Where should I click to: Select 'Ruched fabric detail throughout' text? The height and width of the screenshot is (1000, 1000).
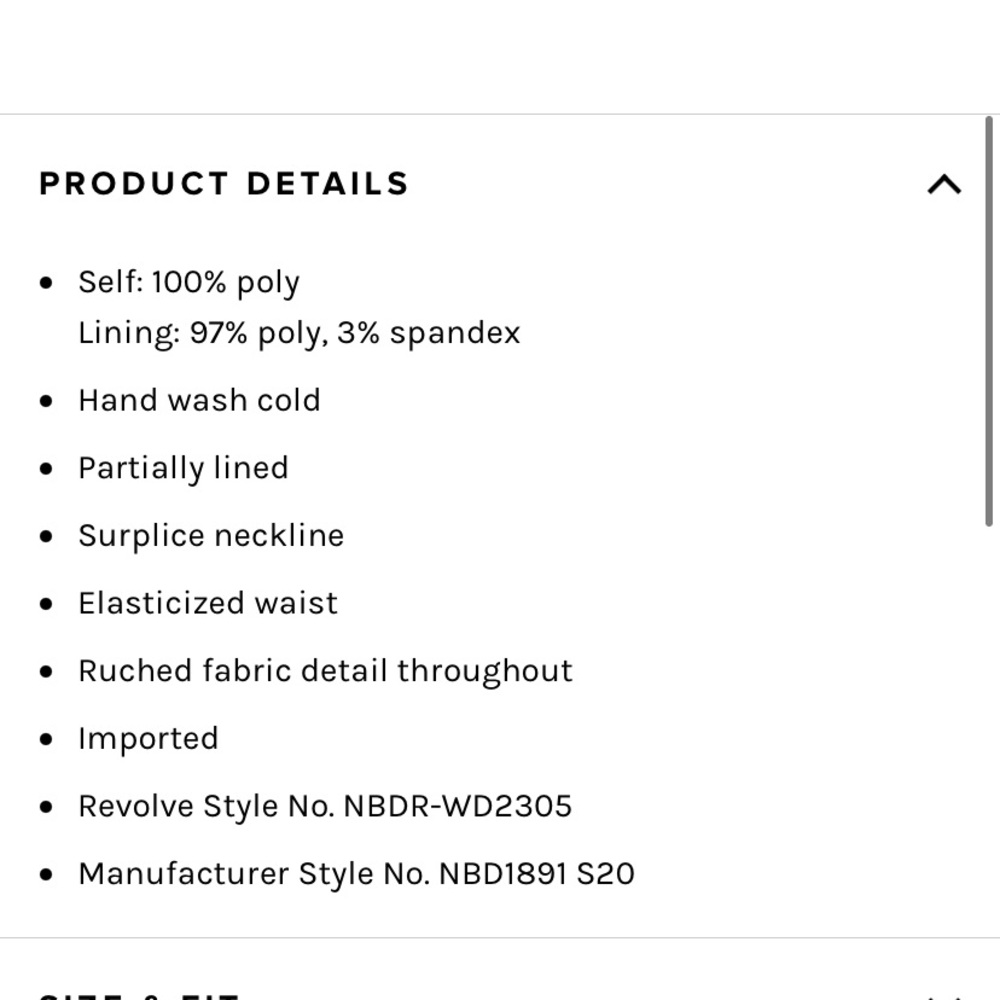[325, 671]
